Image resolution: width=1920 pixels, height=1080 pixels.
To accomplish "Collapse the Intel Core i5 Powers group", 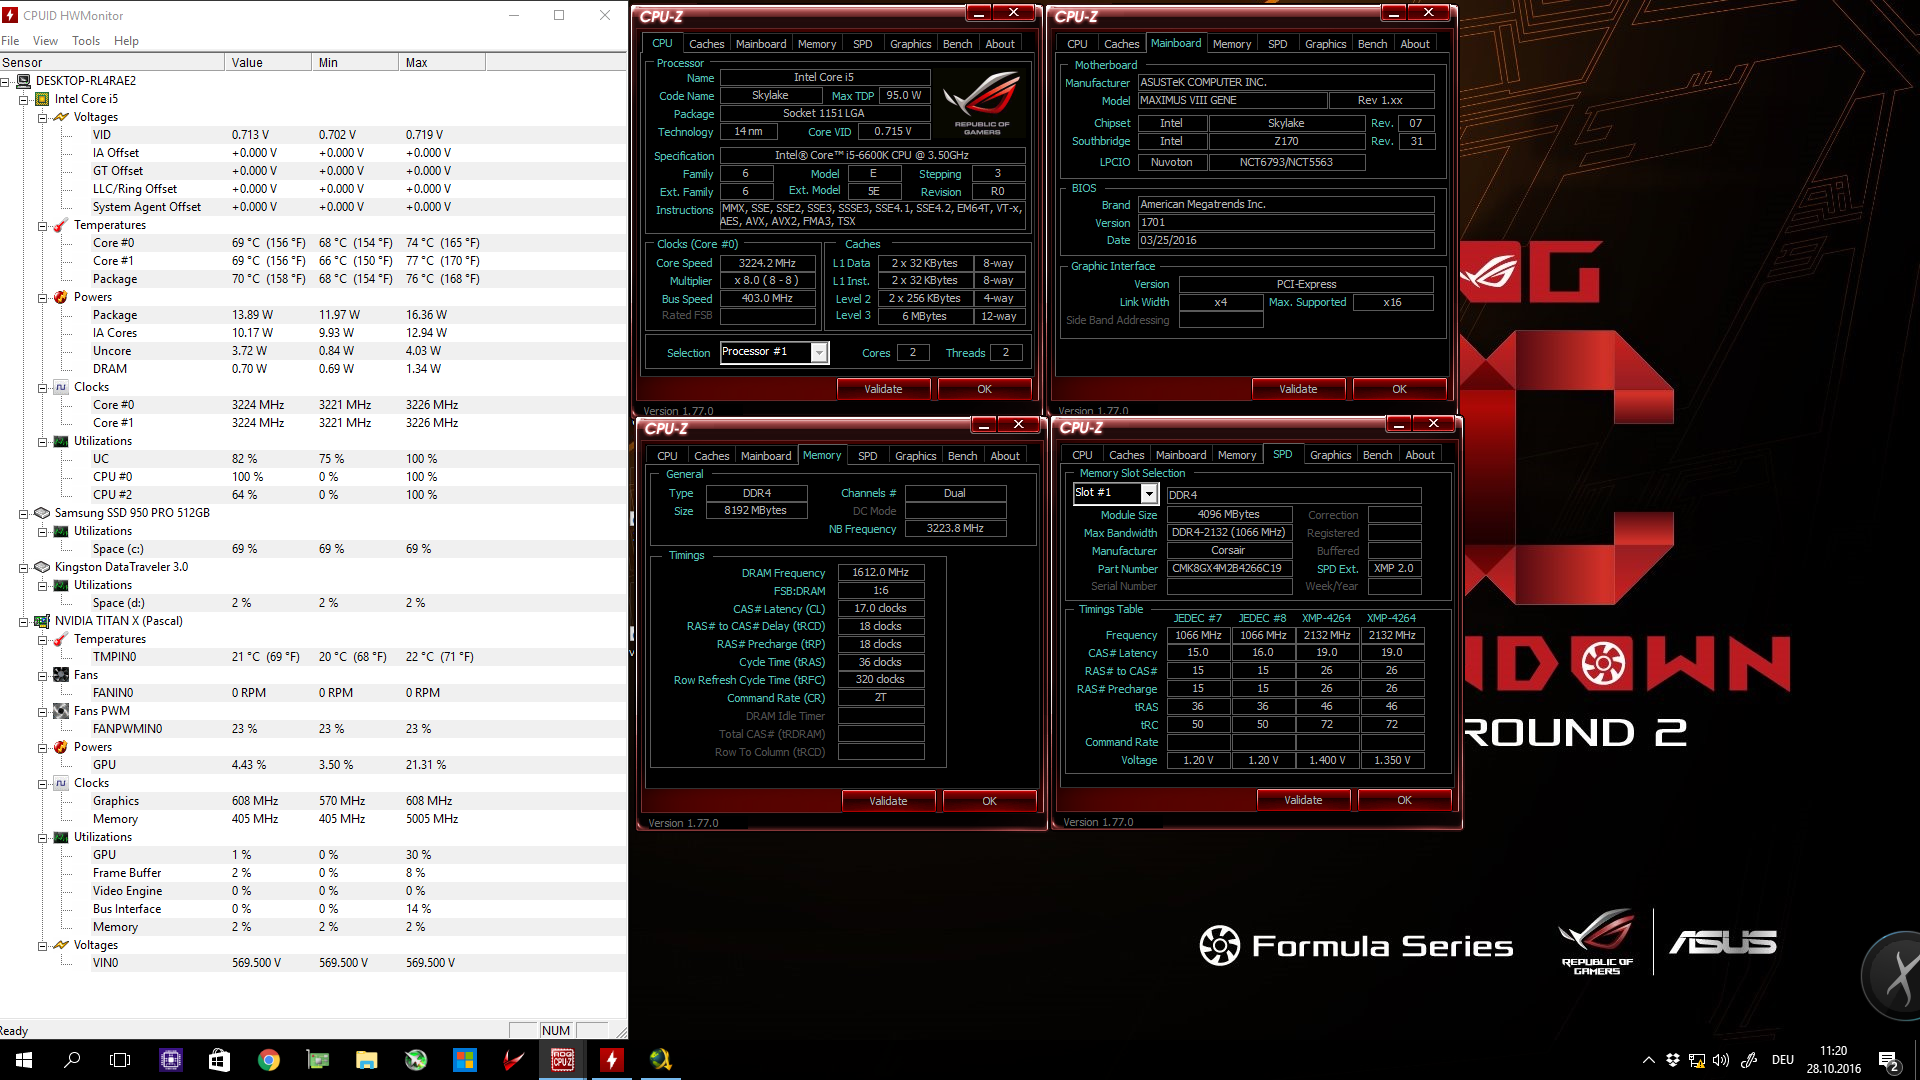I will click(42, 297).
